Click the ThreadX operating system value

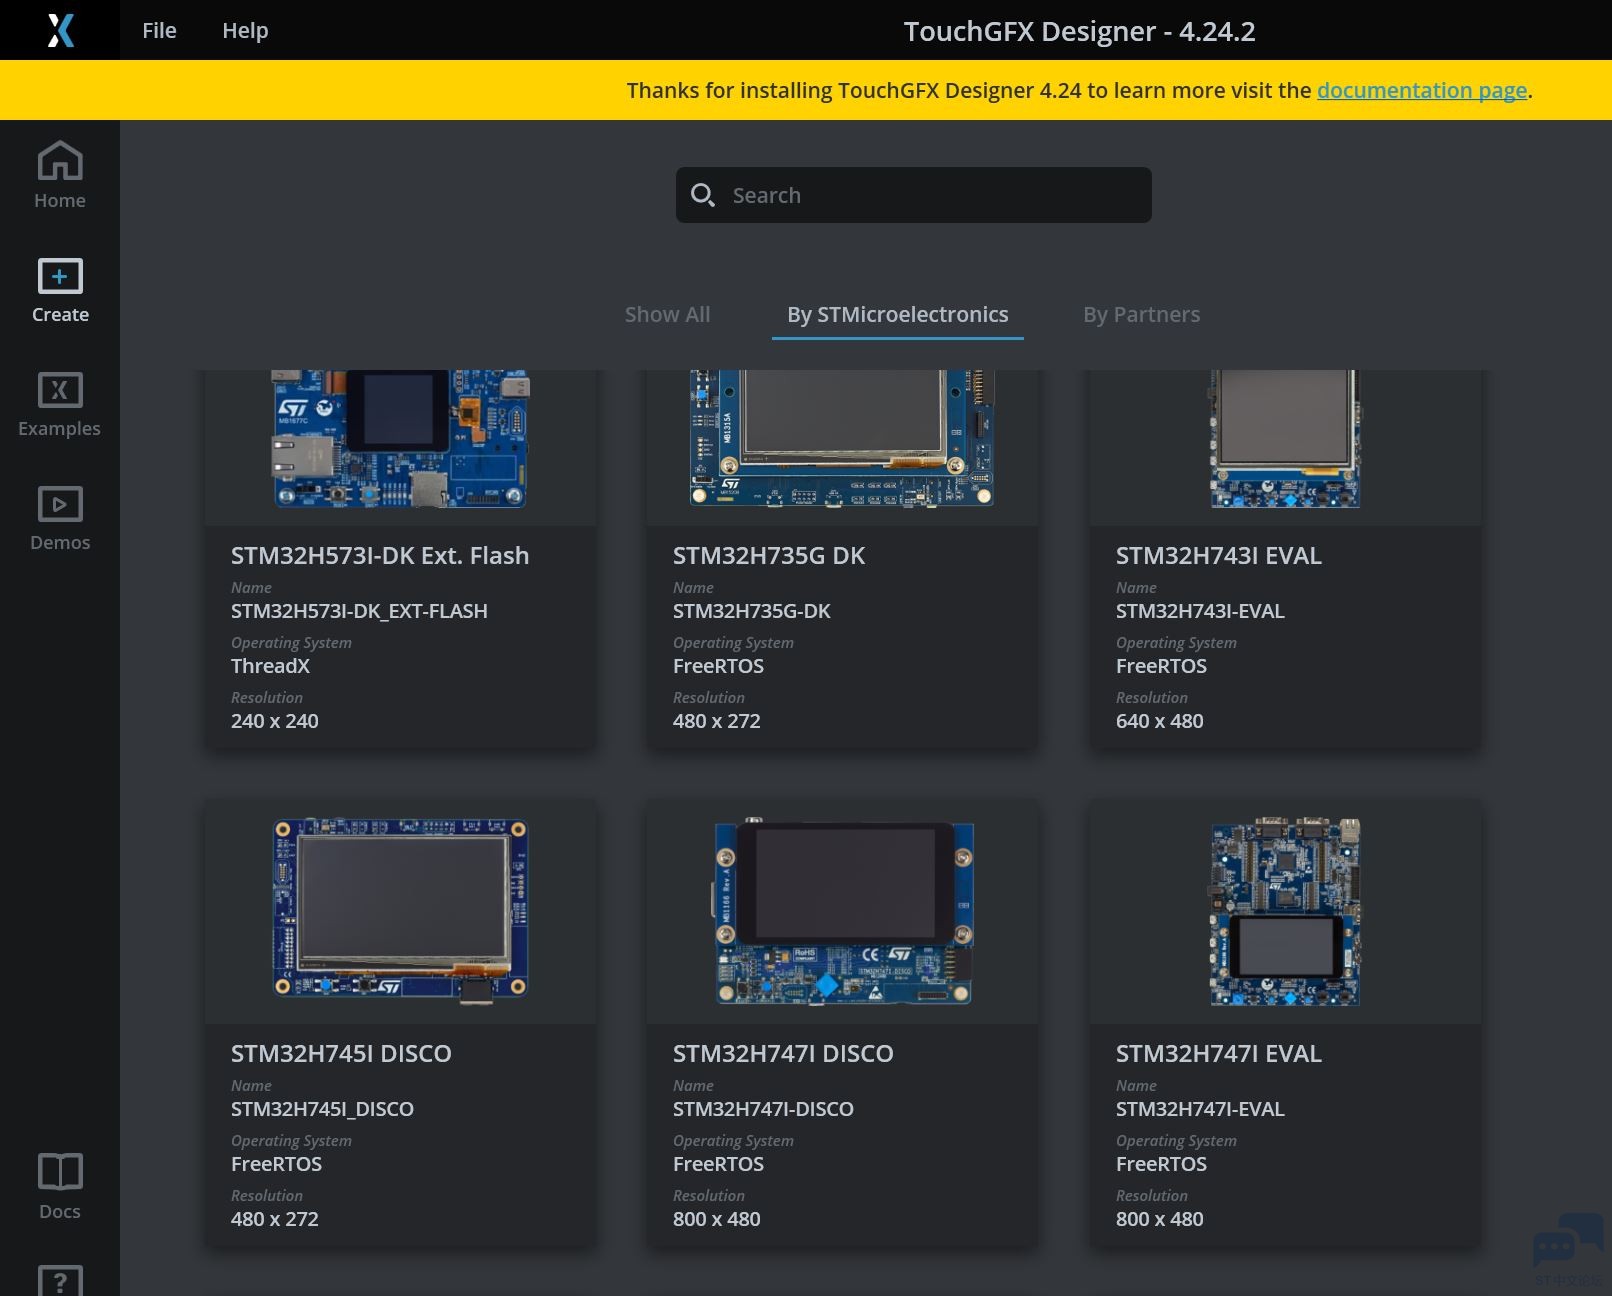click(270, 666)
